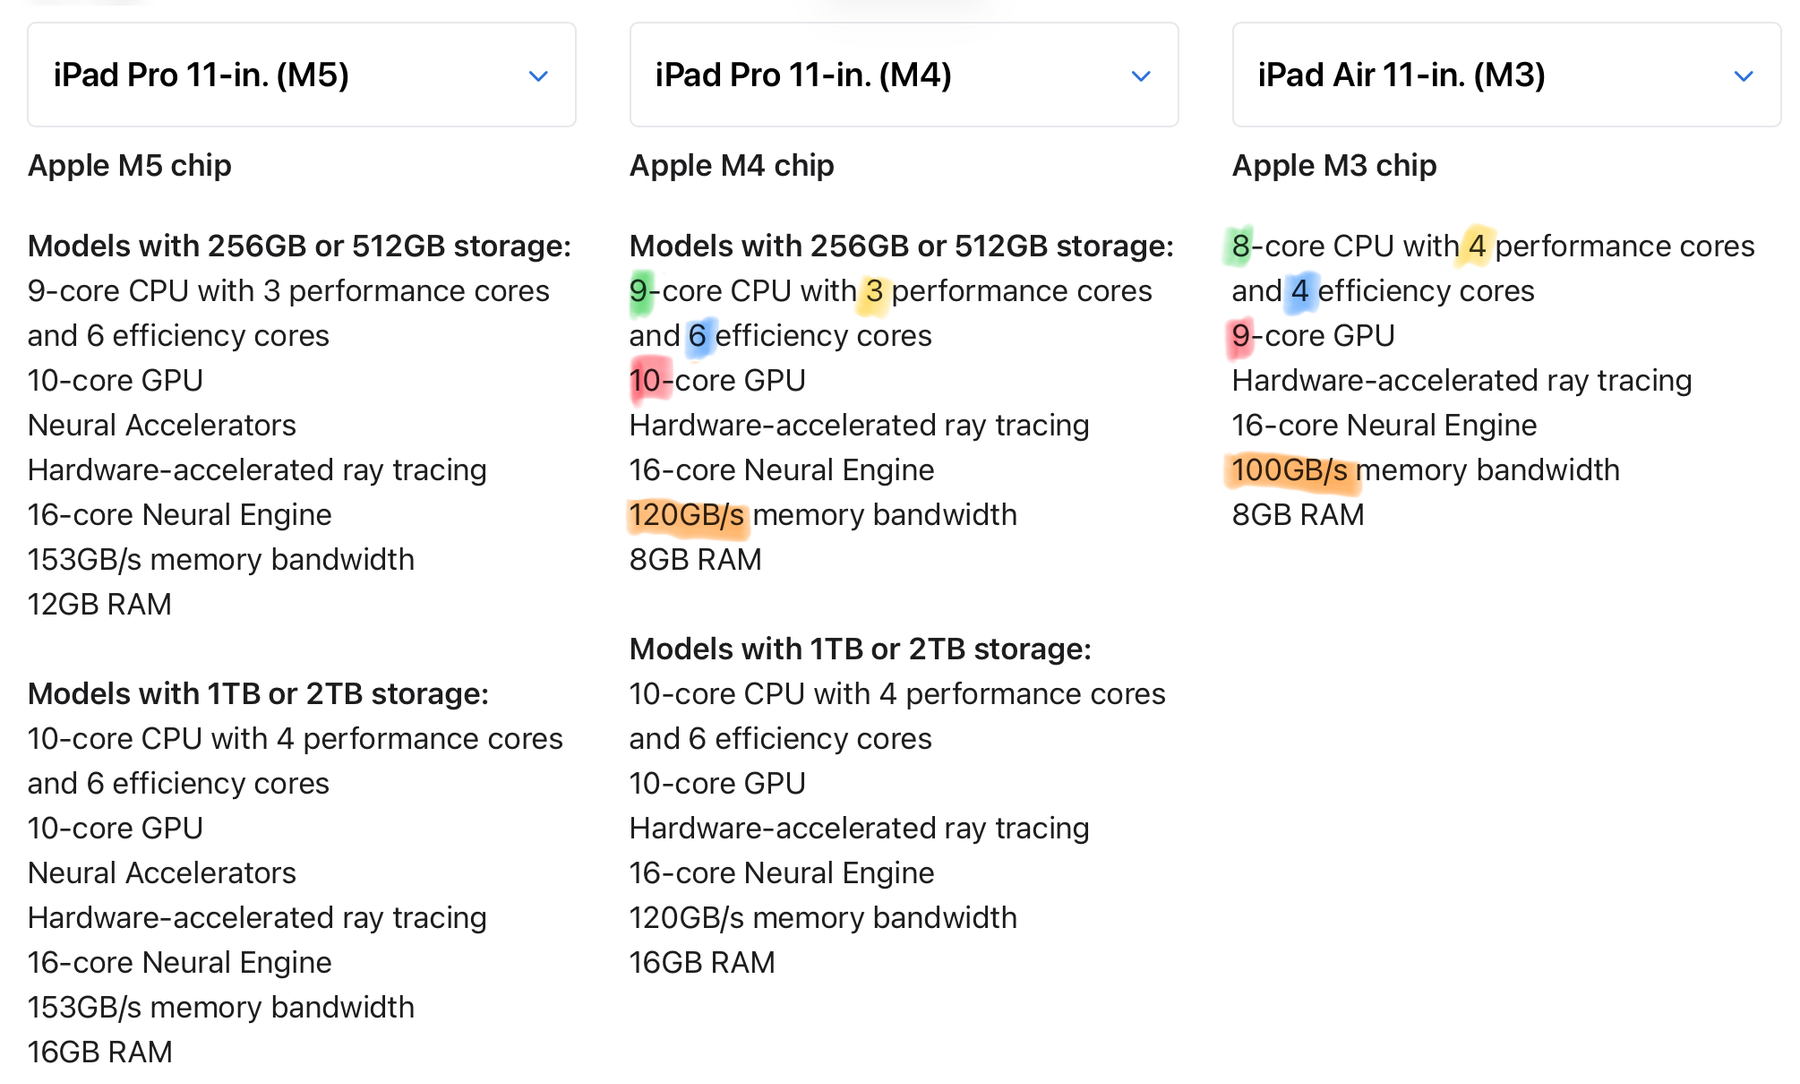
Task: Click the green-highlighted 8 in the M3 CPU line
Action: pyautogui.click(x=1240, y=246)
